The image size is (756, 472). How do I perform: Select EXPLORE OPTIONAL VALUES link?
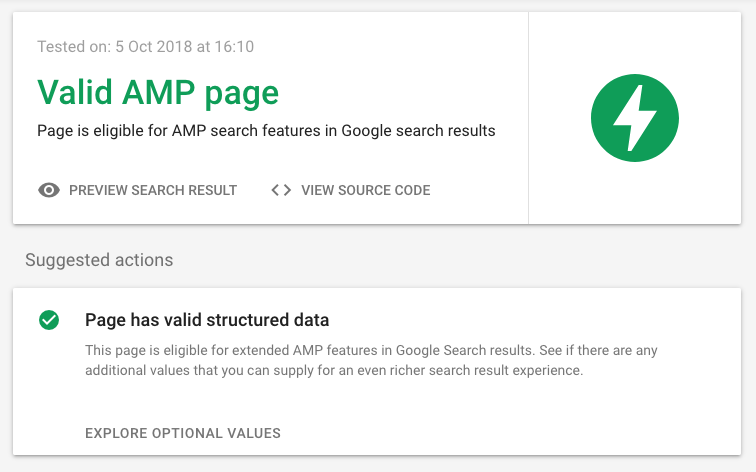(183, 433)
